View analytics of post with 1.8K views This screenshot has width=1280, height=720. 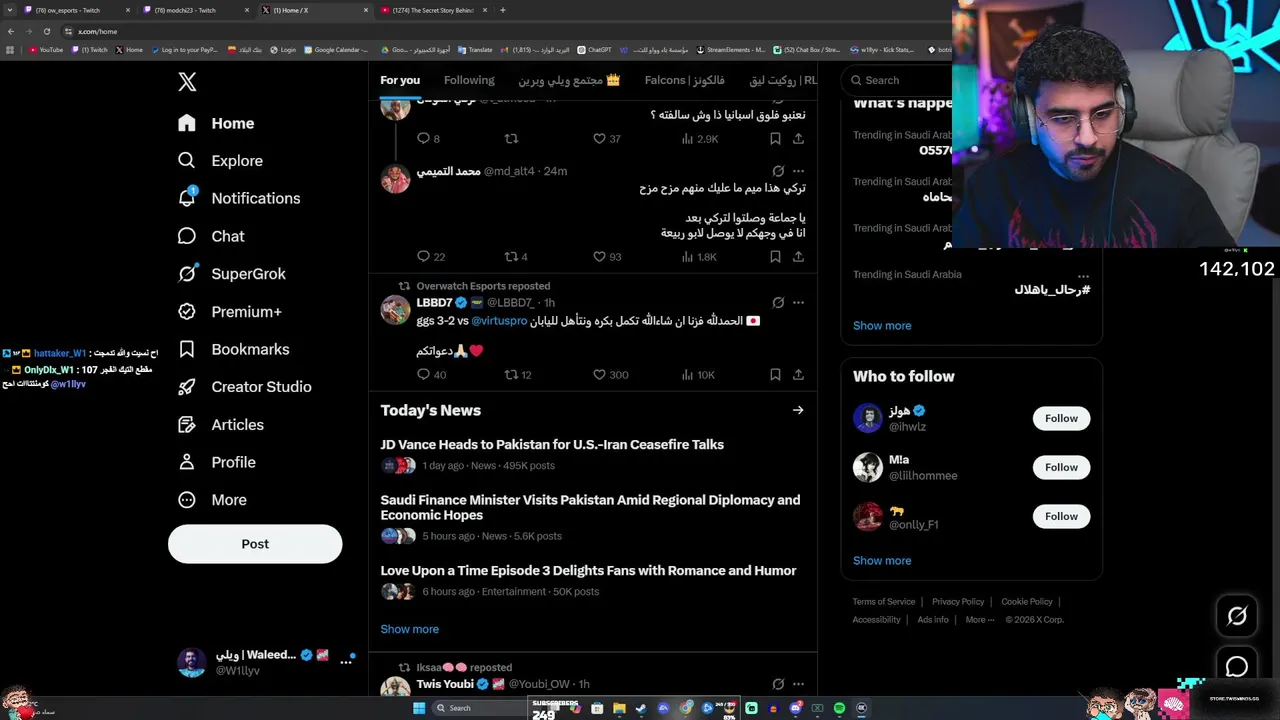coord(699,257)
